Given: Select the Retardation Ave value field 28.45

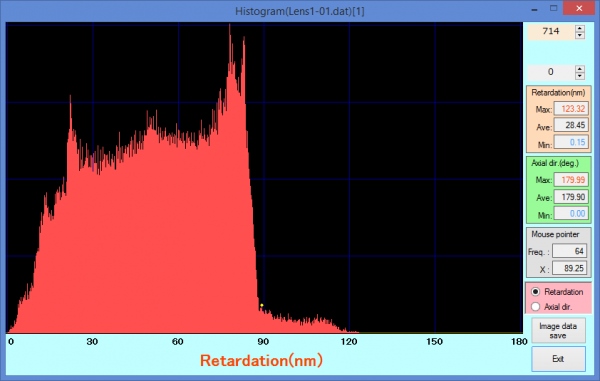Looking at the screenshot, I should coord(571,125).
